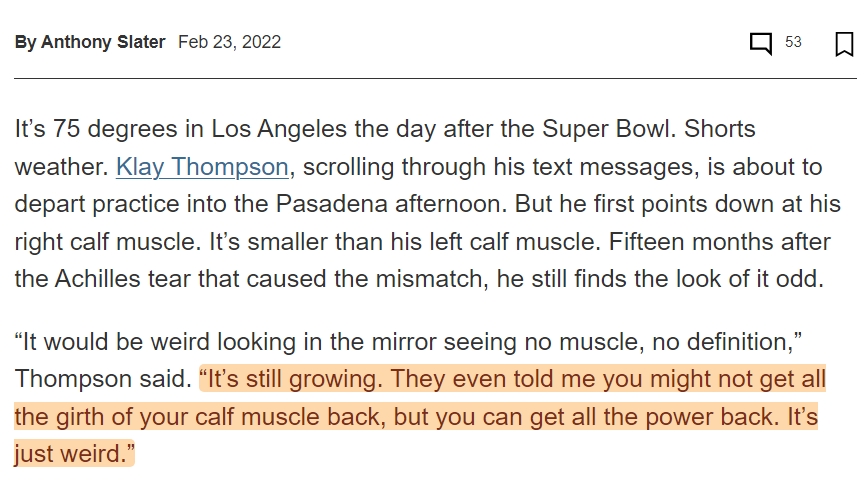Click the Feb 23, 2022 publish date
The image size is (866, 491).
pos(229,42)
